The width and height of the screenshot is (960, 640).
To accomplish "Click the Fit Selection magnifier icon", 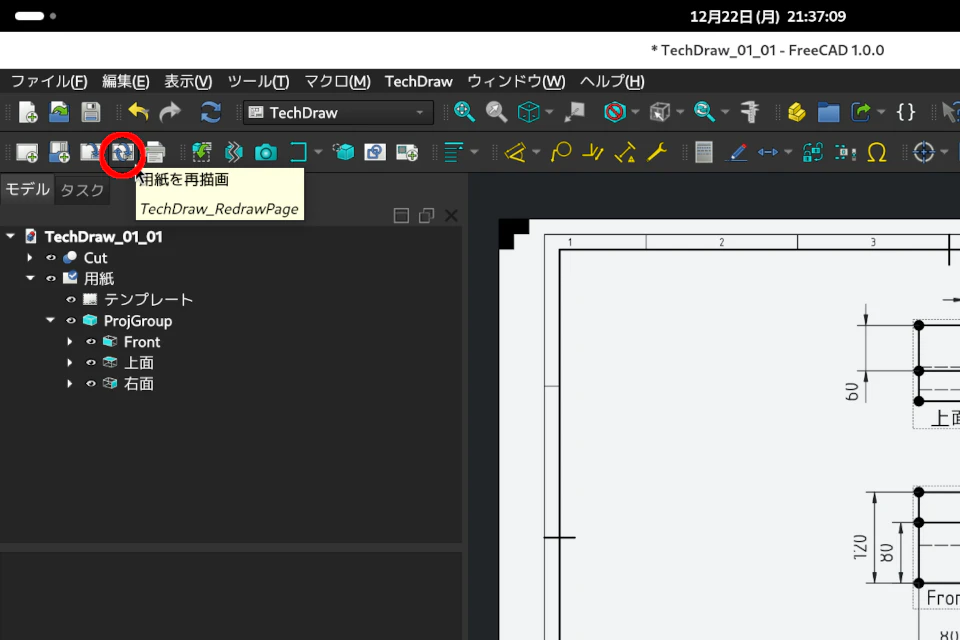I will (496, 111).
